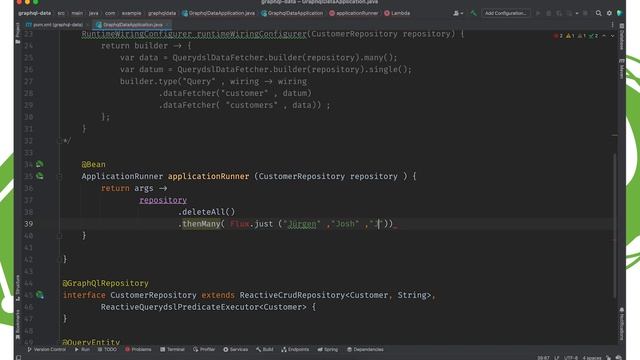640x360 pixels.
Task: Toggle fold marker at line 42
Action: pyautogui.click(x=60, y=259)
